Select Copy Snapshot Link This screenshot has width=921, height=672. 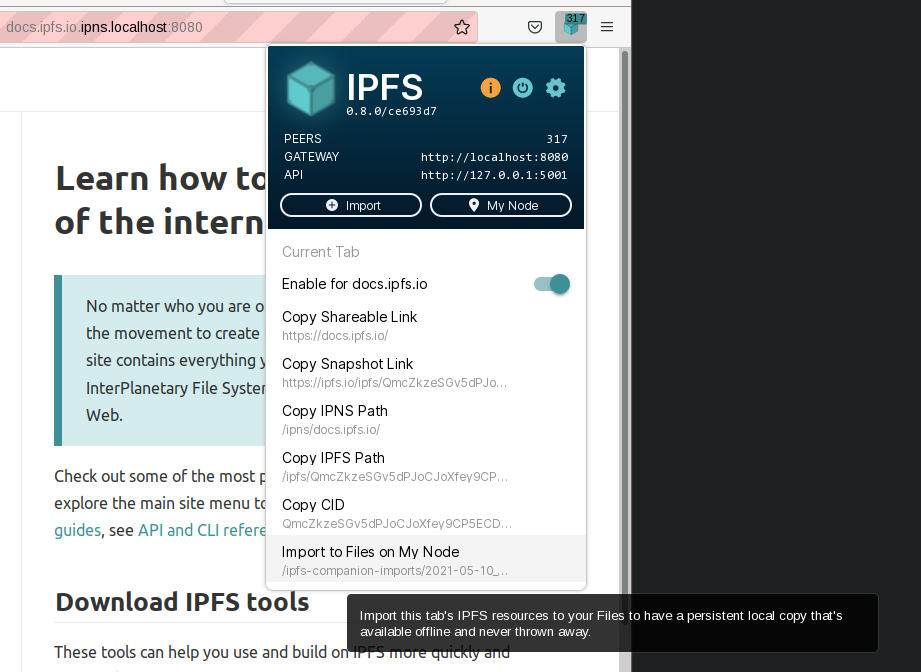pyautogui.click(x=426, y=372)
